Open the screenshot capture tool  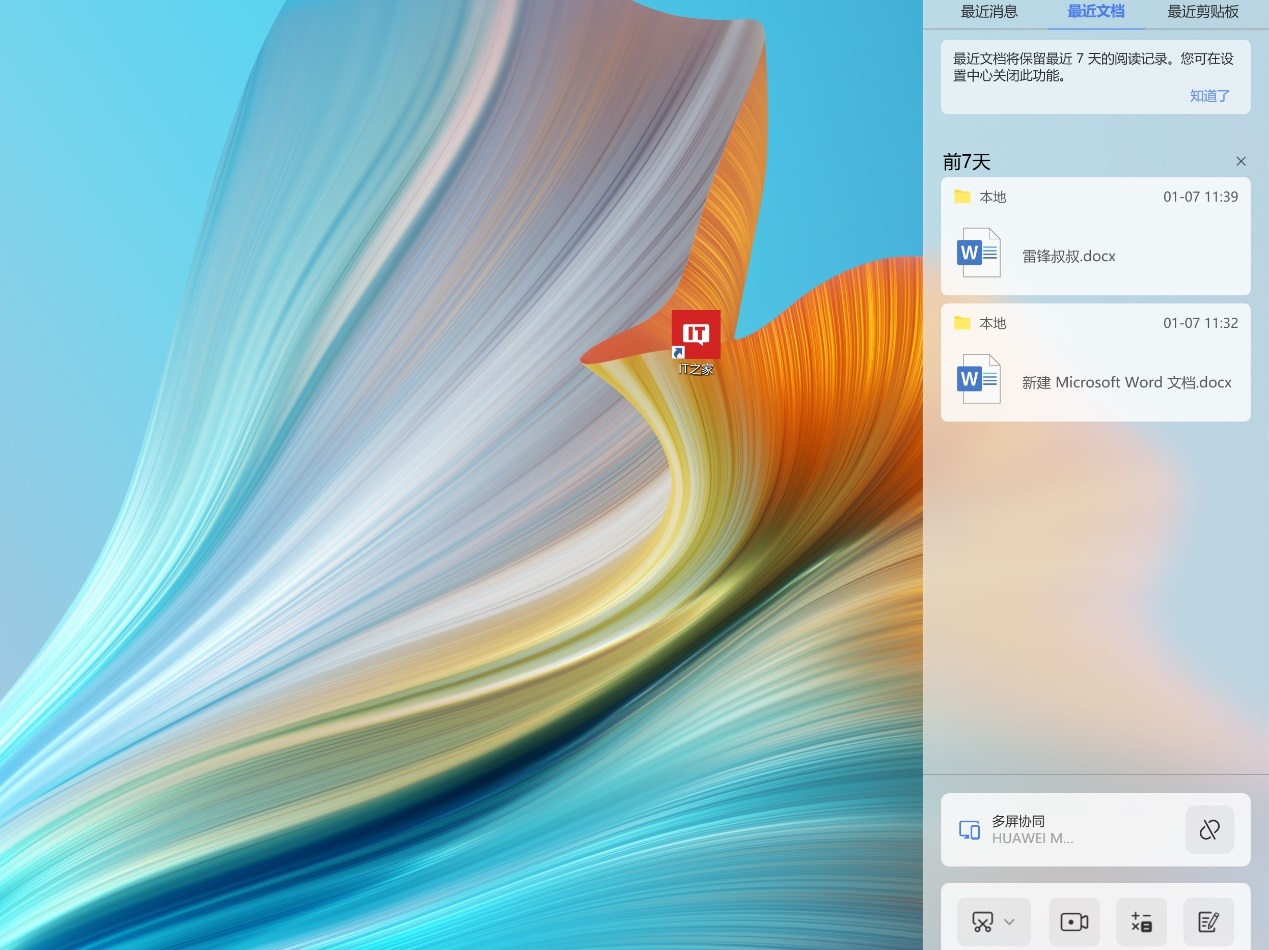(985, 920)
